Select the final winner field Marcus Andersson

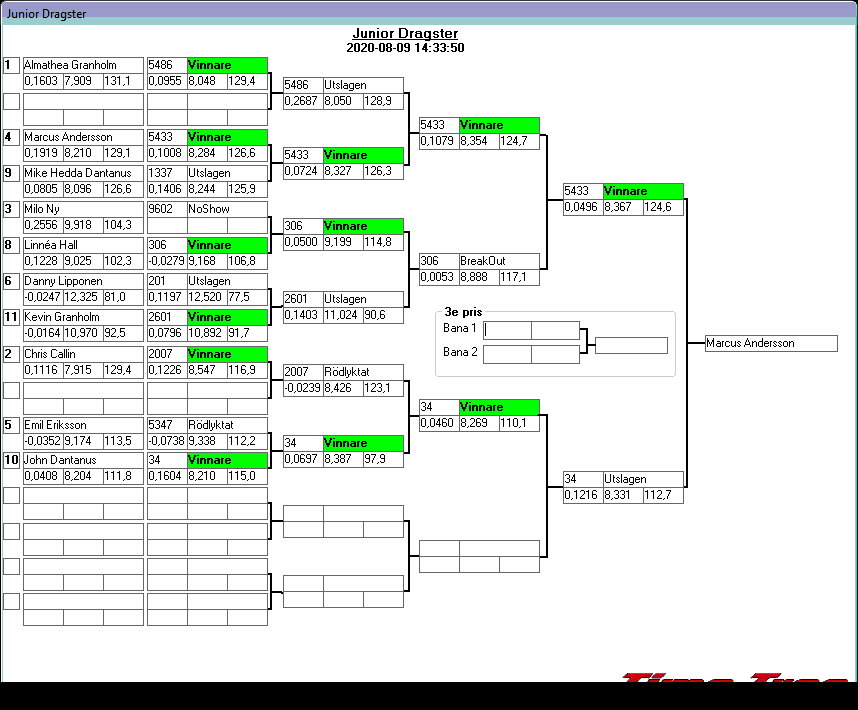click(x=770, y=343)
